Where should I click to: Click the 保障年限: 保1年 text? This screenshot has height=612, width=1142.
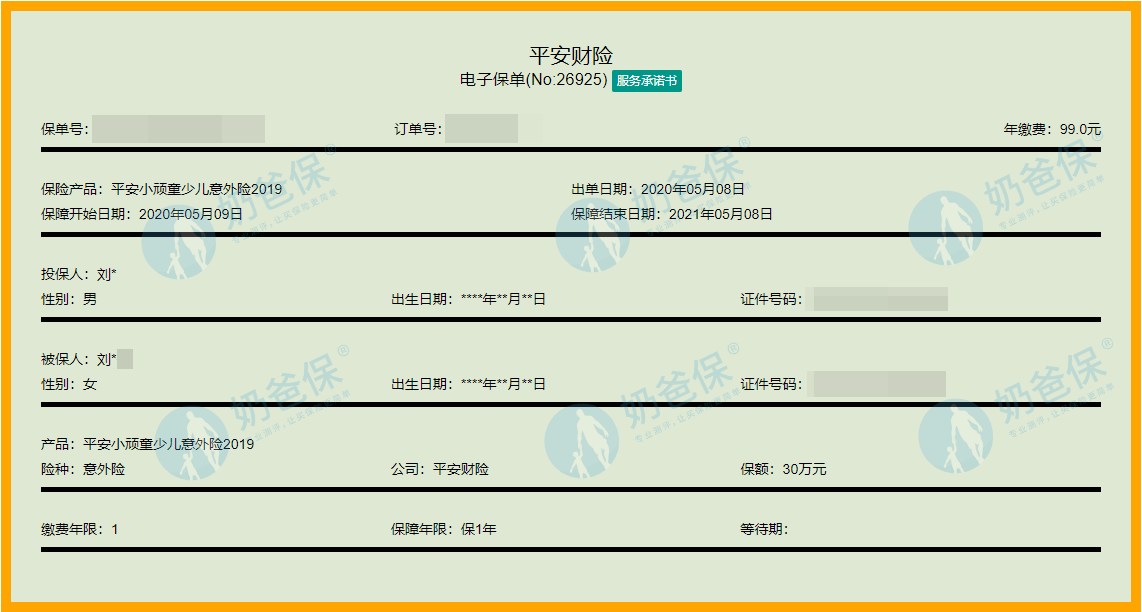coord(444,530)
